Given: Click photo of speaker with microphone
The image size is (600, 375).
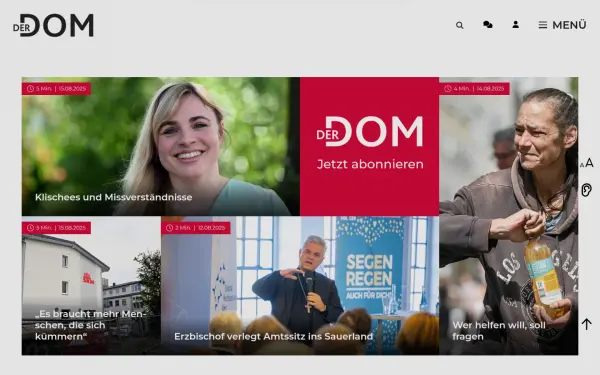Looking at the screenshot, I should click(300, 285).
